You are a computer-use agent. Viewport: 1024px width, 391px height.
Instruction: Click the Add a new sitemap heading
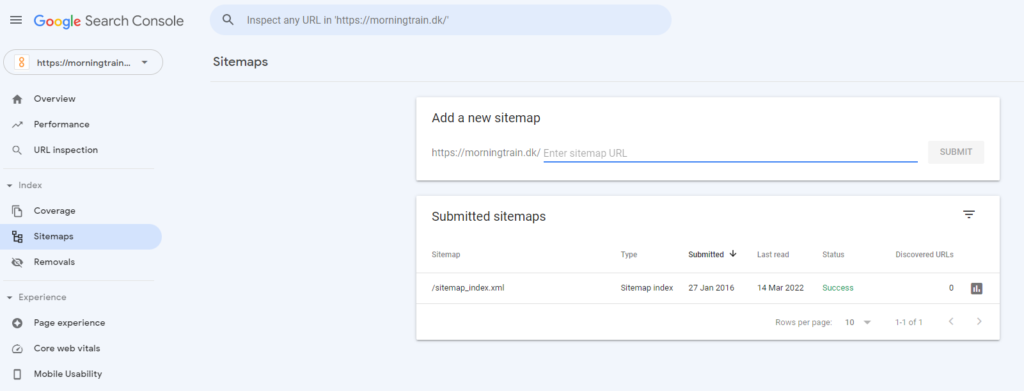[x=486, y=118]
